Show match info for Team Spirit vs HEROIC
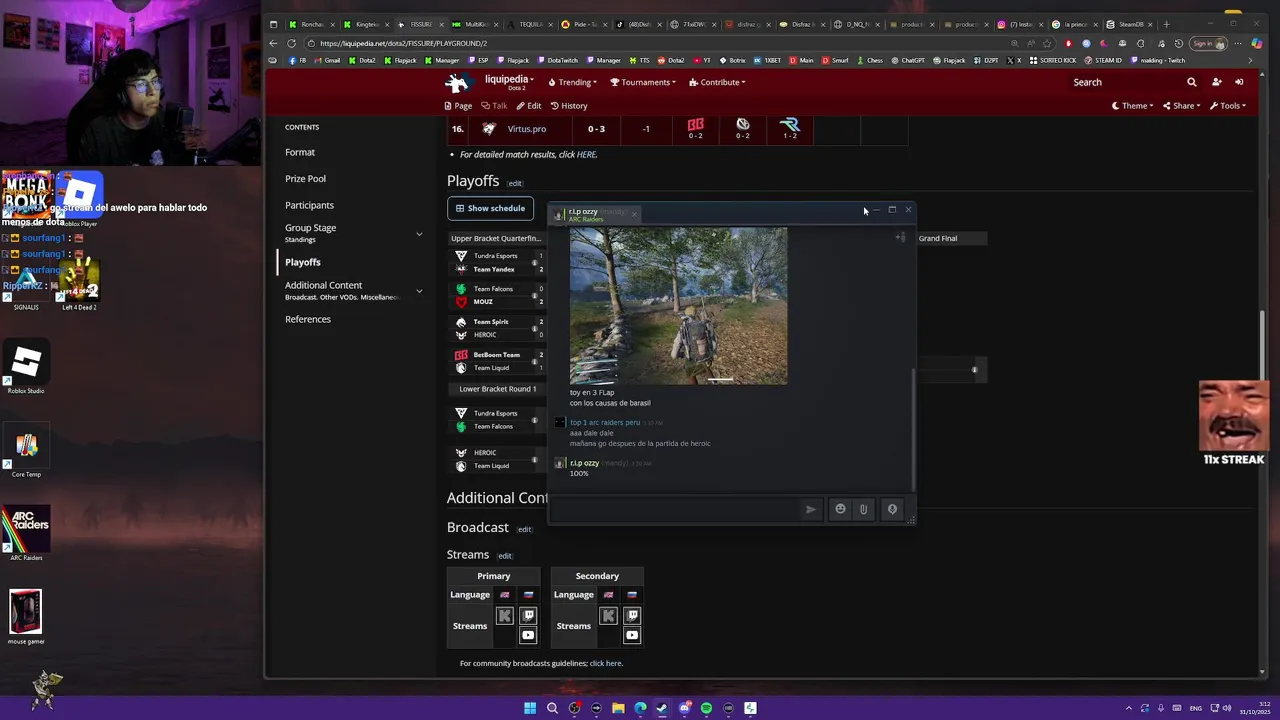The height and width of the screenshot is (720, 1280). tap(534, 328)
